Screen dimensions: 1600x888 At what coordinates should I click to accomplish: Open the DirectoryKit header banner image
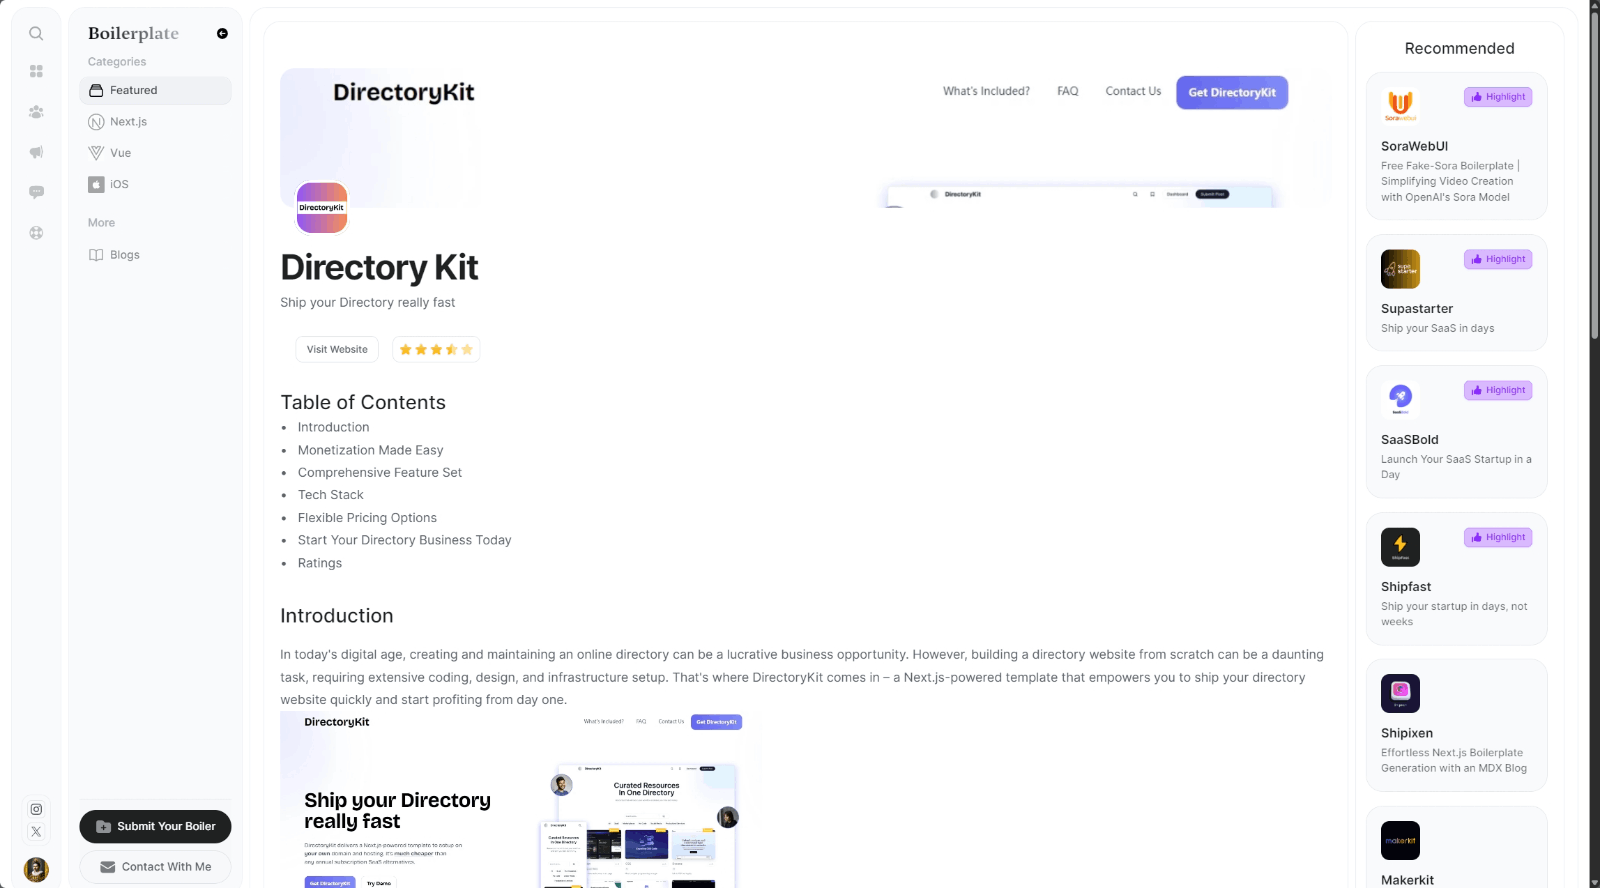tap(805, 138)
